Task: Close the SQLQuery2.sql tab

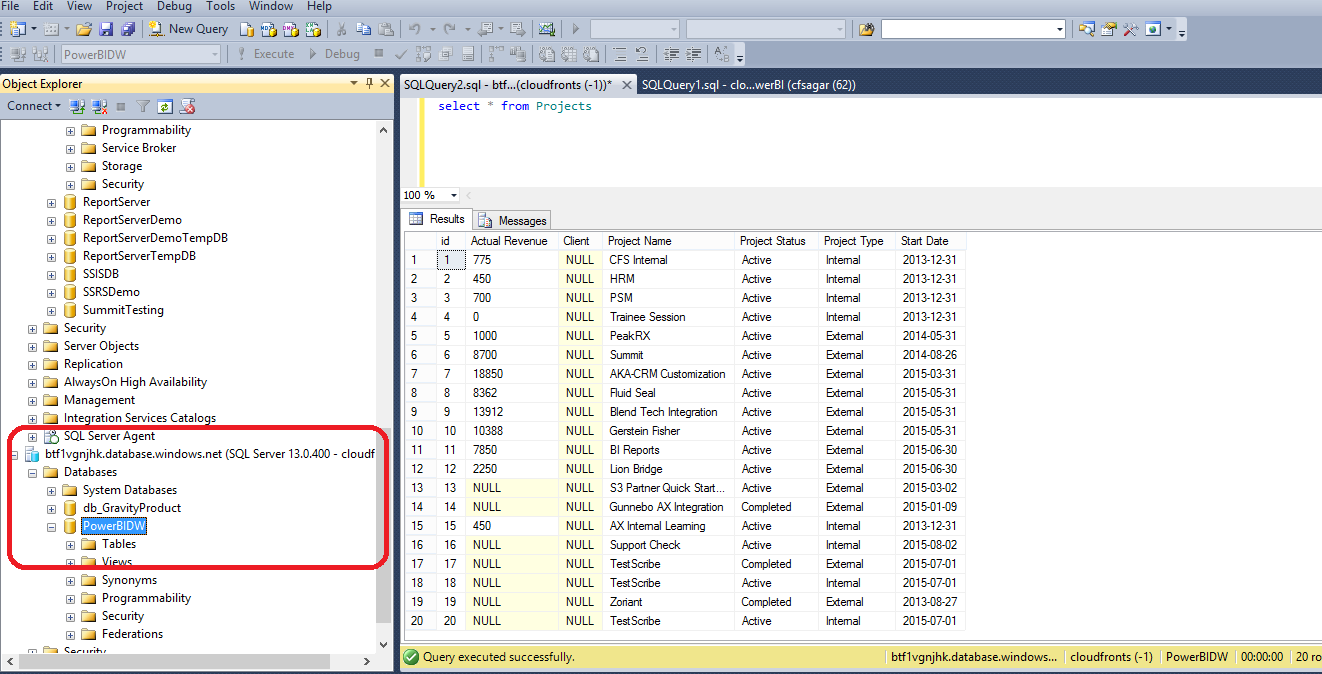Action: (x=626, y=85)
